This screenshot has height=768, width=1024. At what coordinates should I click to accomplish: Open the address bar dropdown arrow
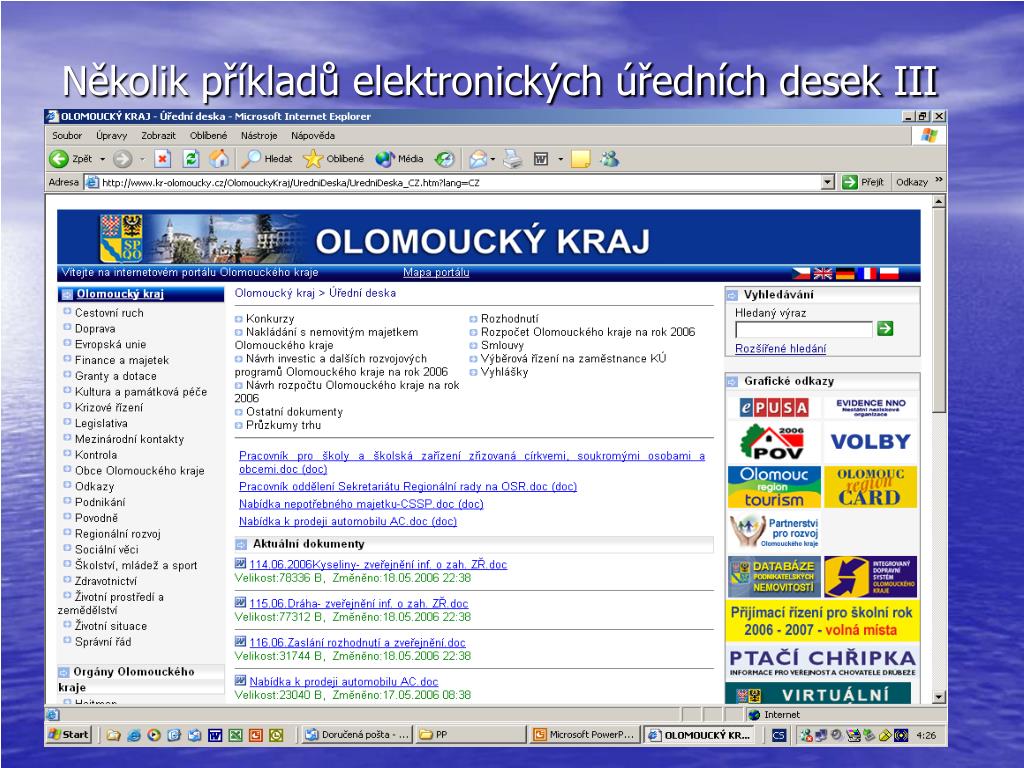tap(827, 182)
